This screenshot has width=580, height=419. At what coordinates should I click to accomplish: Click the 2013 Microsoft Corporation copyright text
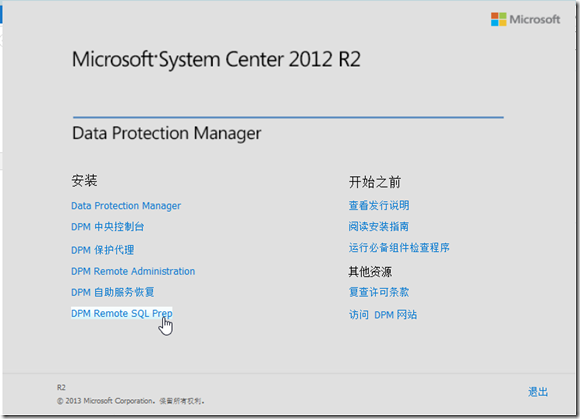[131, 401]
